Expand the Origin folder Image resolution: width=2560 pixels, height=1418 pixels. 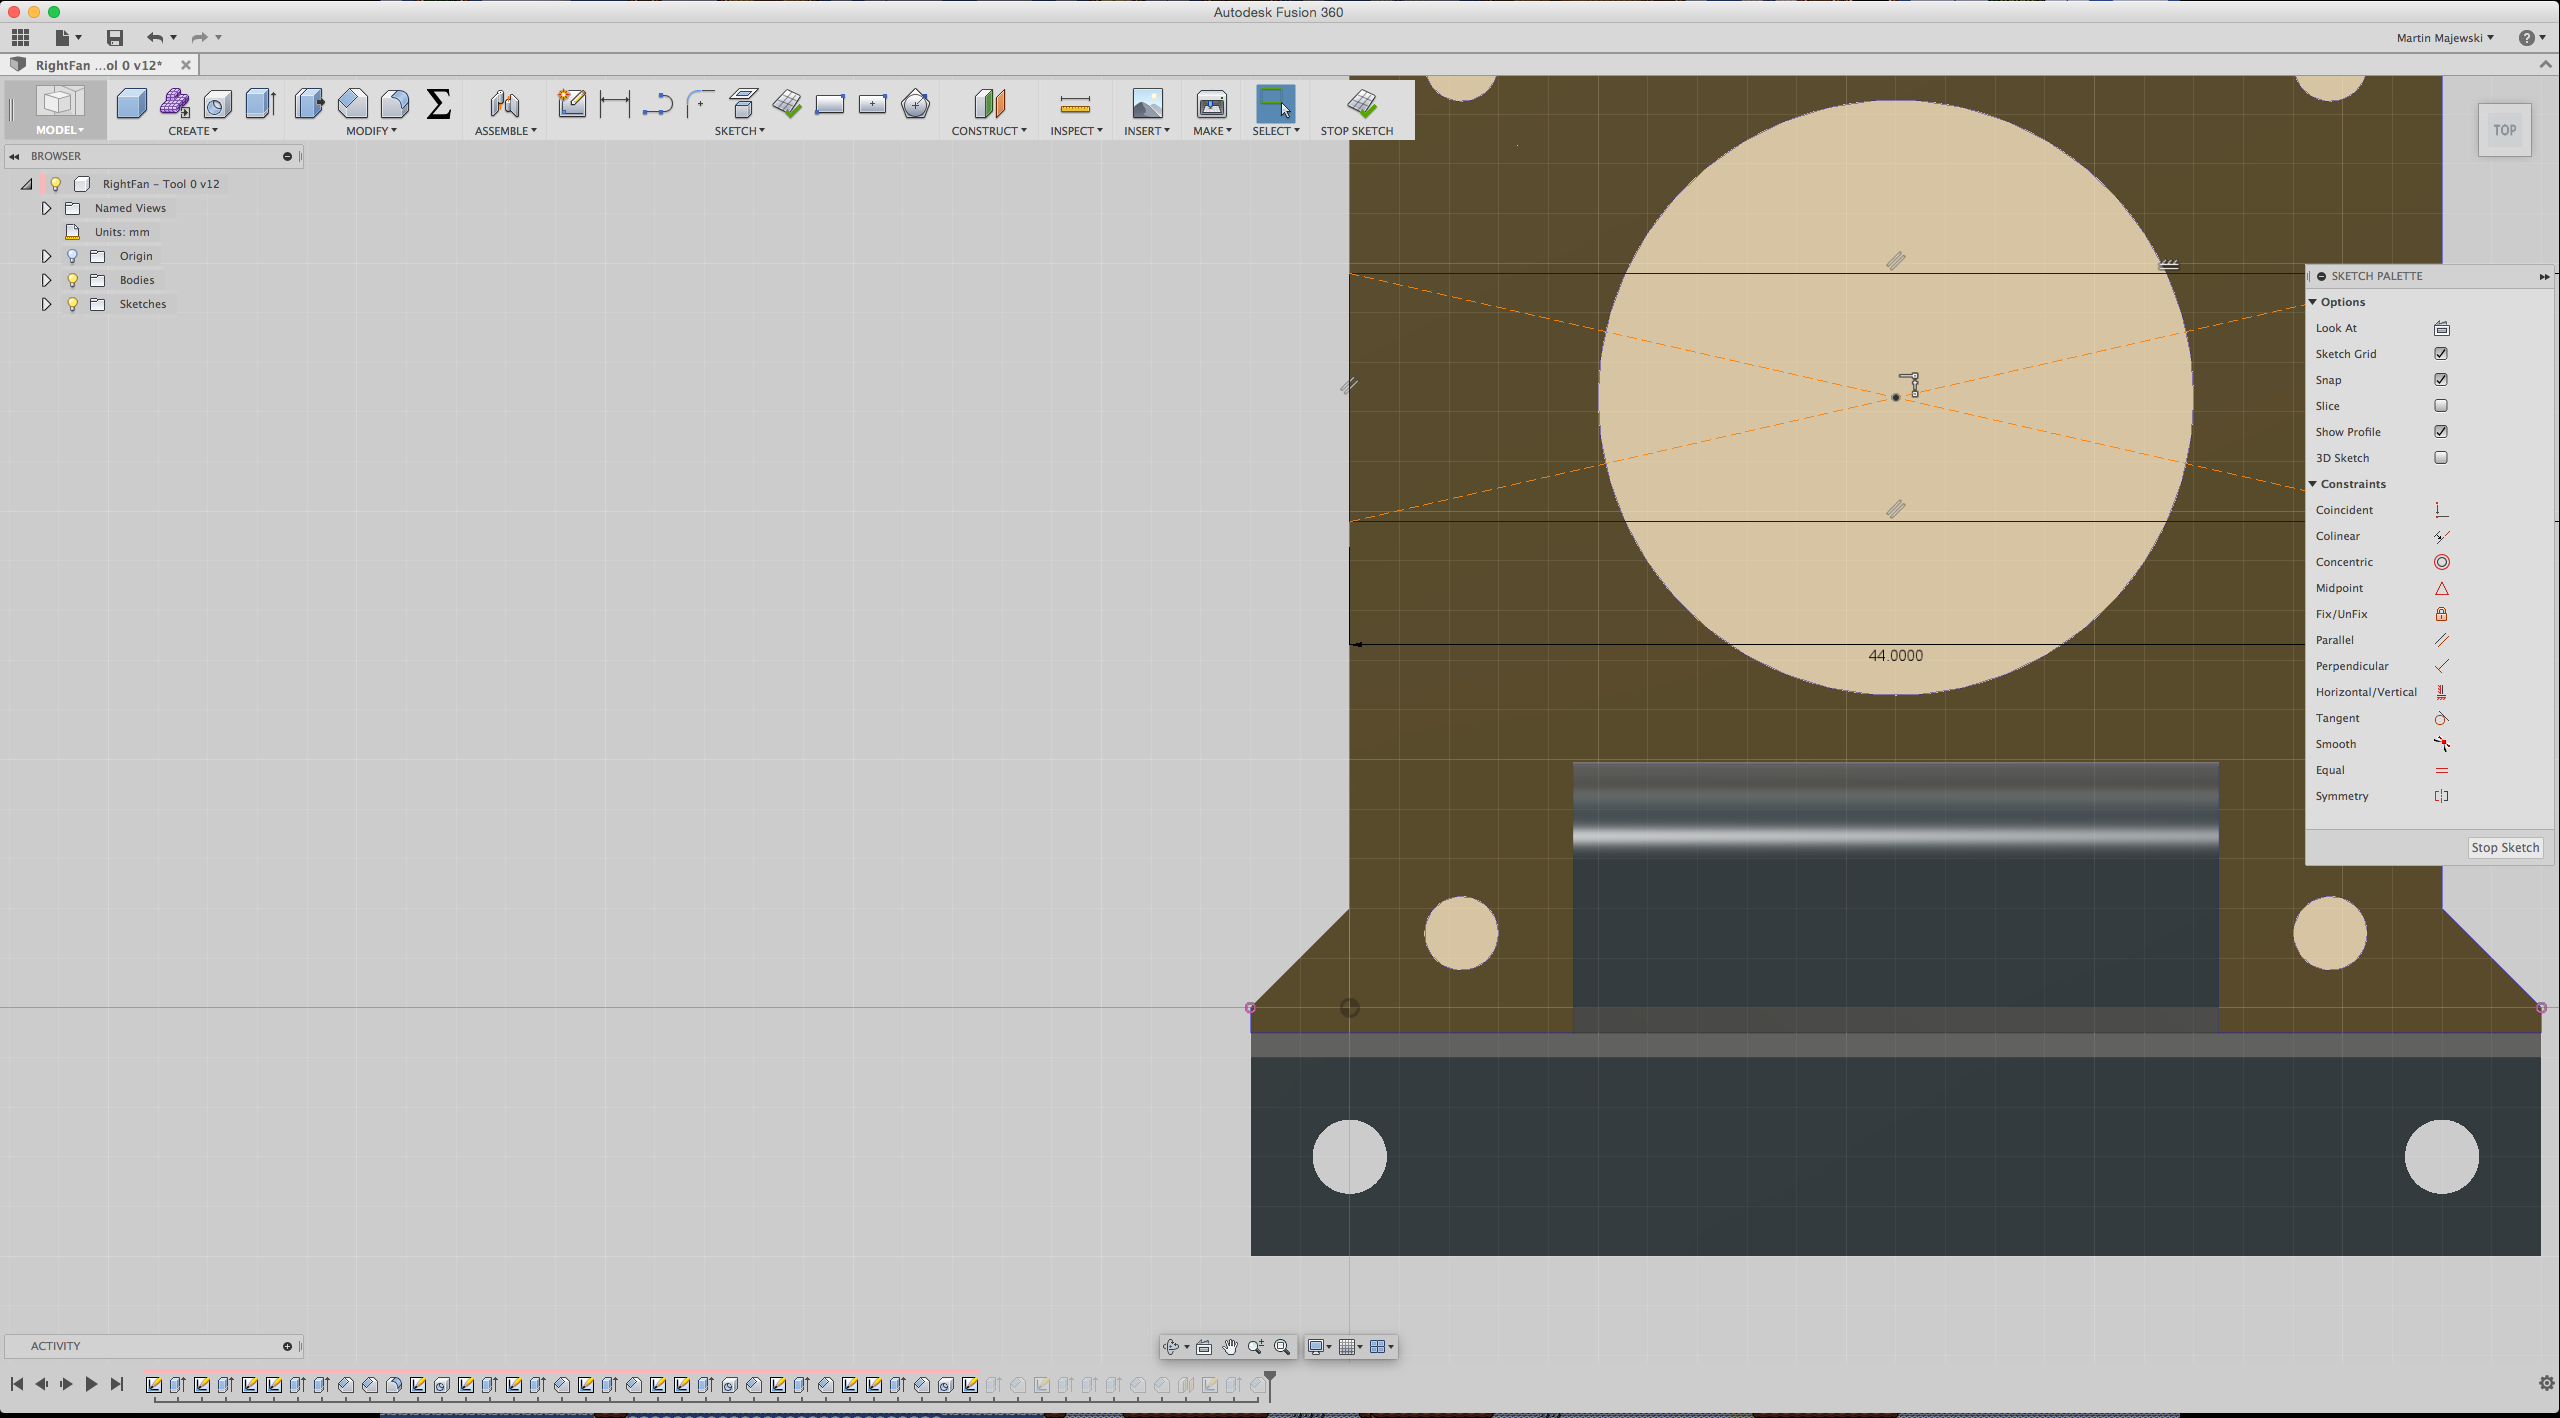point(46,256)
